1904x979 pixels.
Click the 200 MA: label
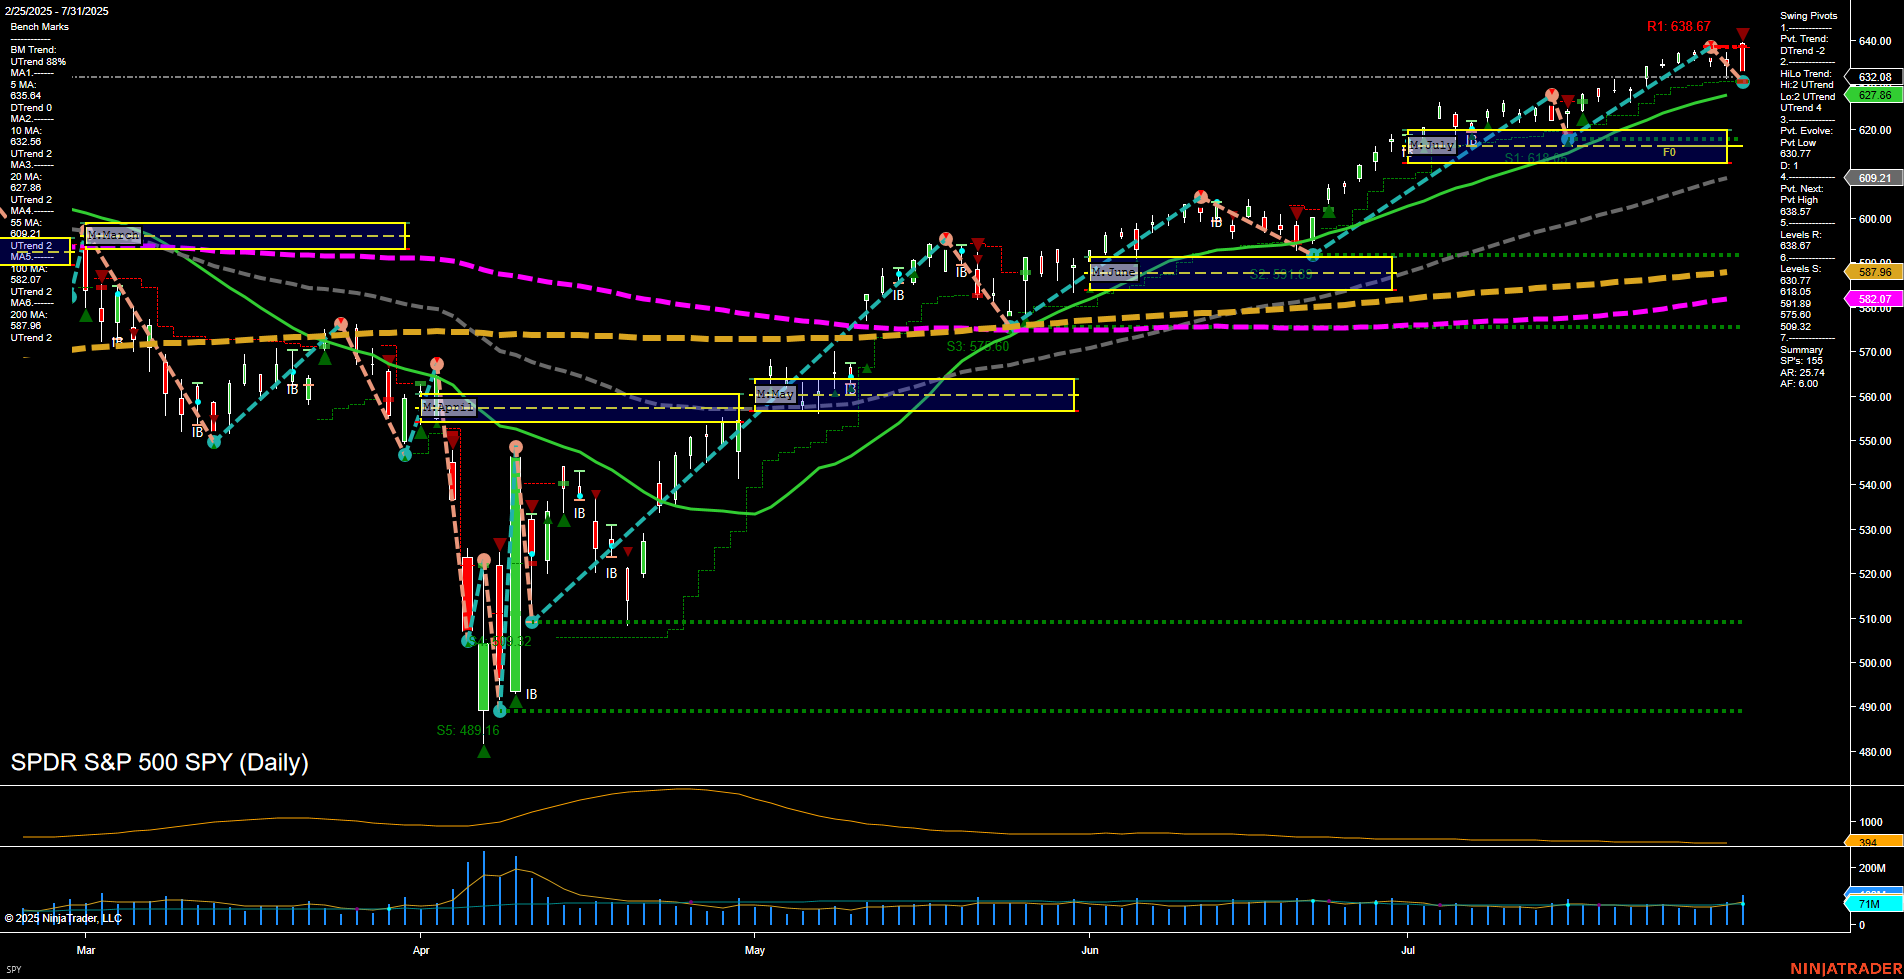29,315
